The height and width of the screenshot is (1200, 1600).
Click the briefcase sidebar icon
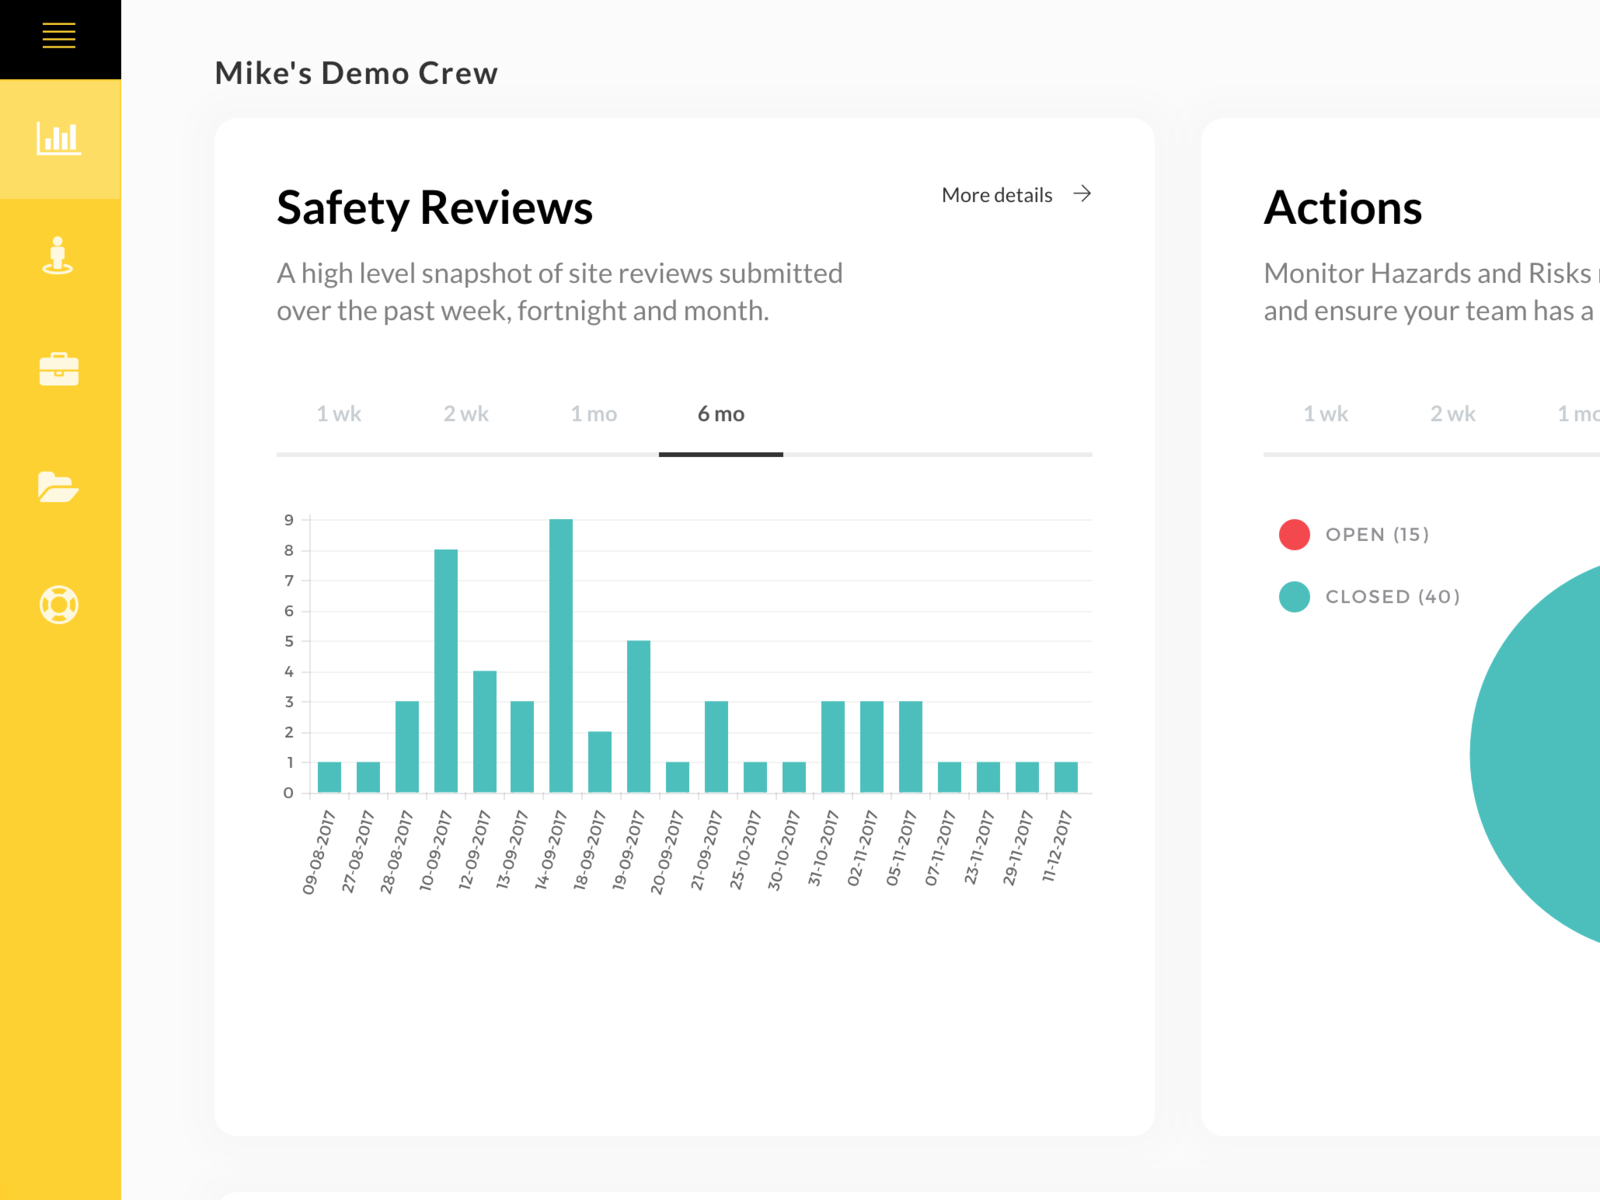tap(59, 369)
